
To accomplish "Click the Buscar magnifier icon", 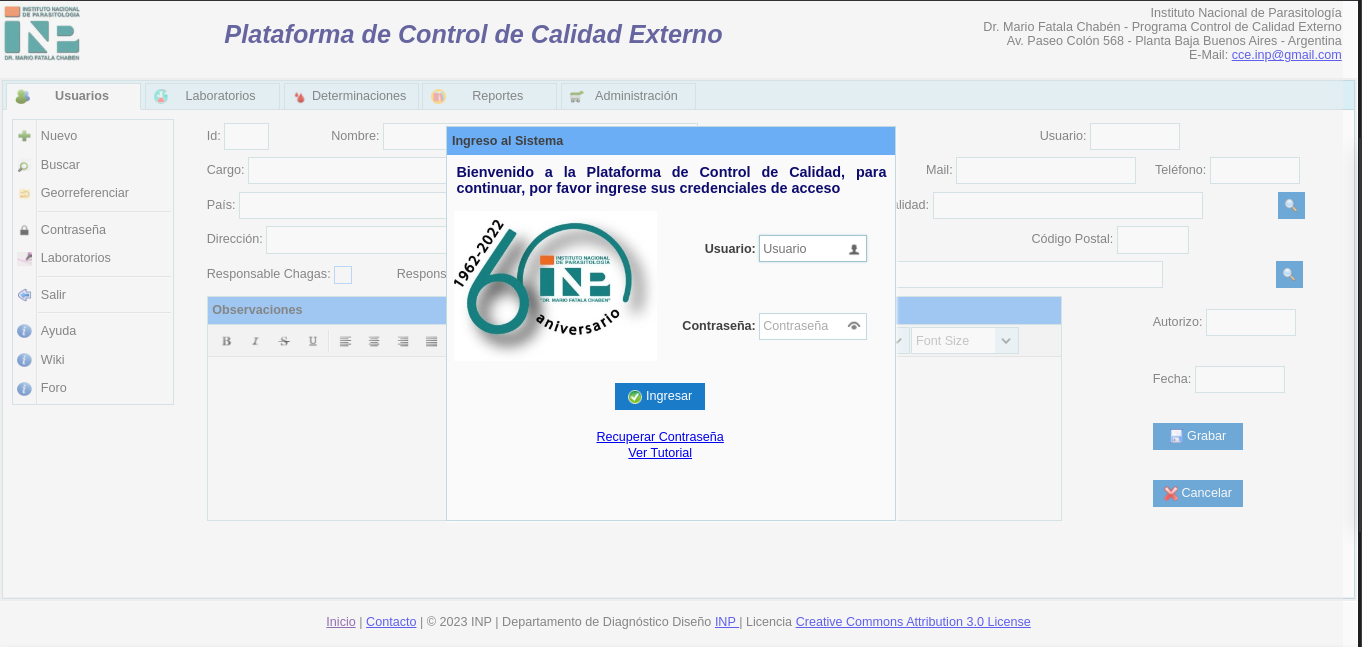I will (x=24, y=166).
